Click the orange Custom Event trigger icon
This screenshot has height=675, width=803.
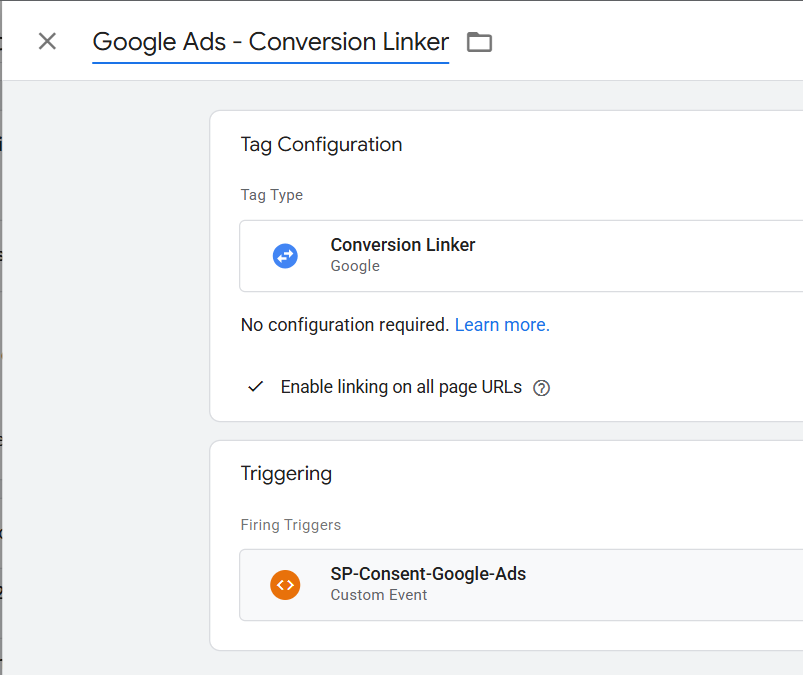285,585
